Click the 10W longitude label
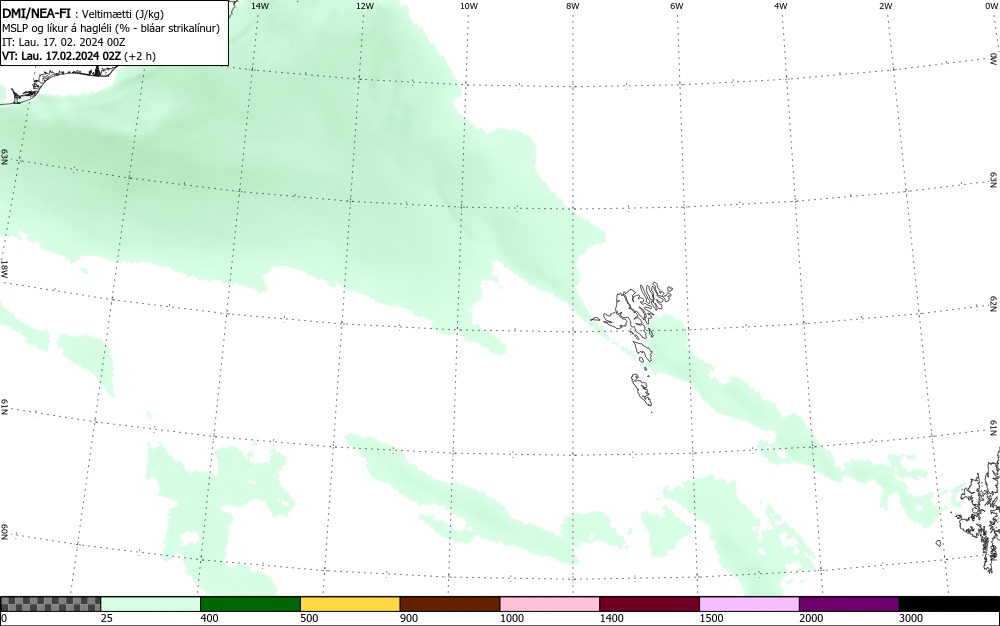 pos(469,6)
